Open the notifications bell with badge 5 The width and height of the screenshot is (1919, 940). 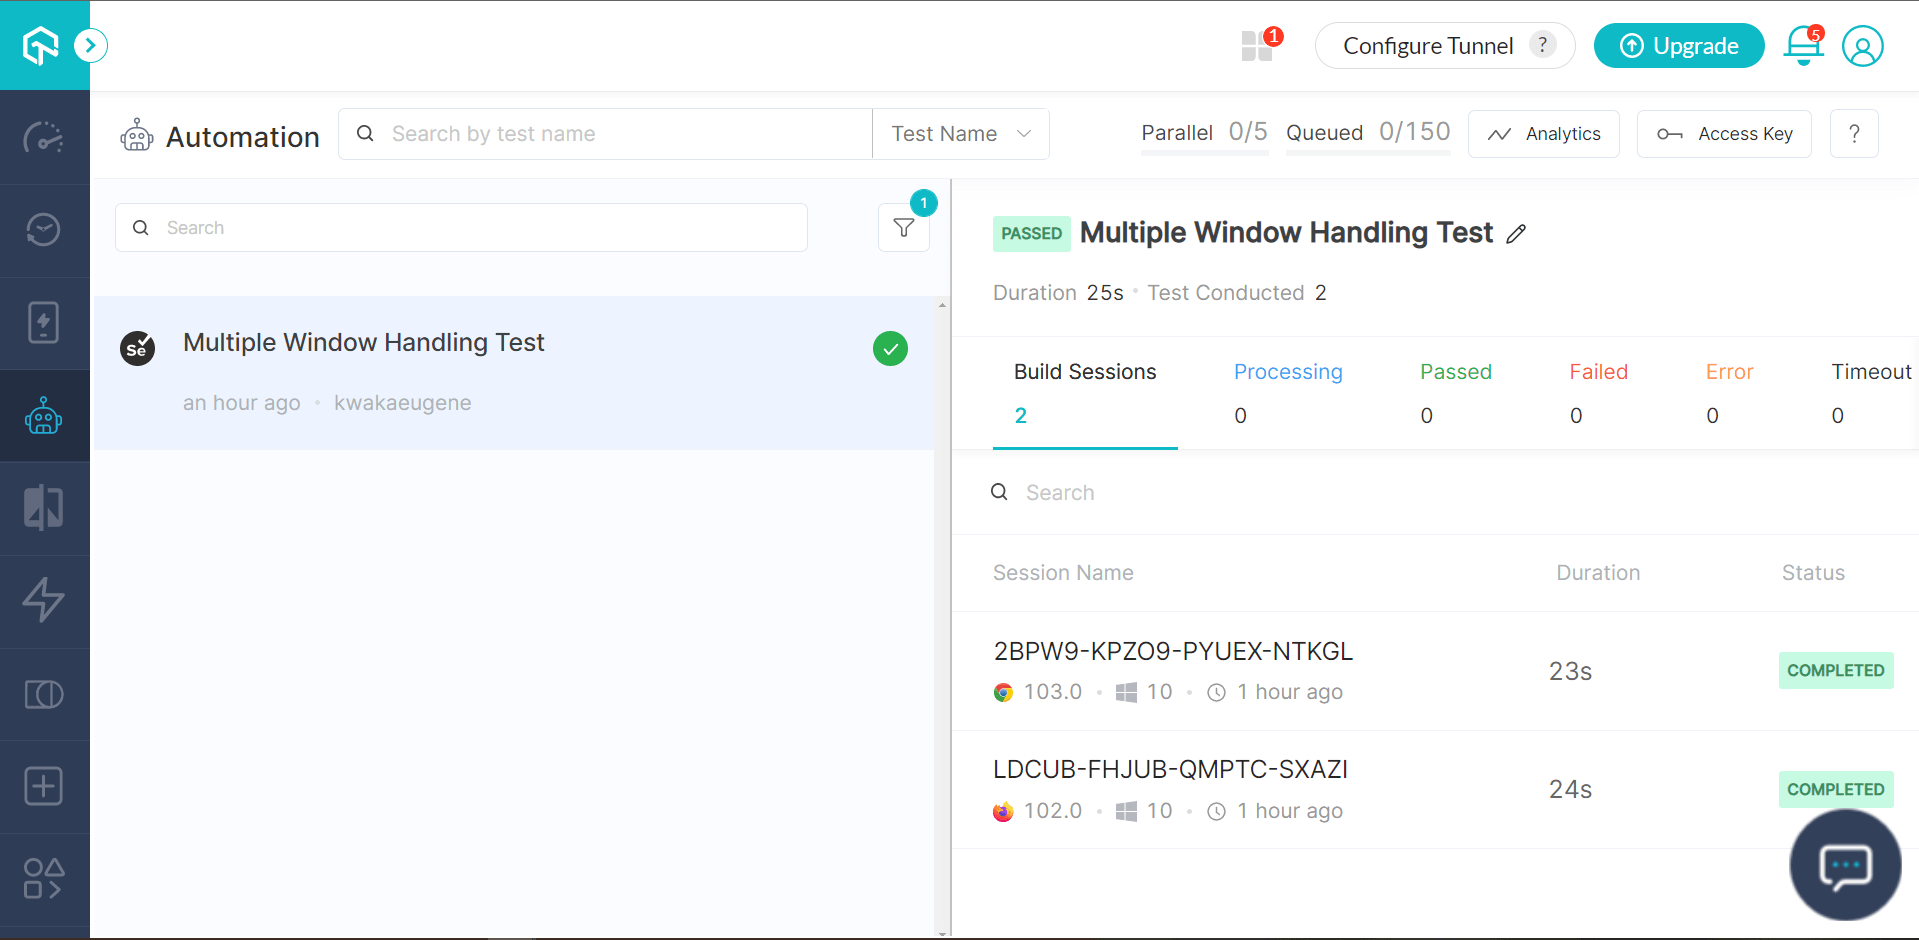point(1802,46)
